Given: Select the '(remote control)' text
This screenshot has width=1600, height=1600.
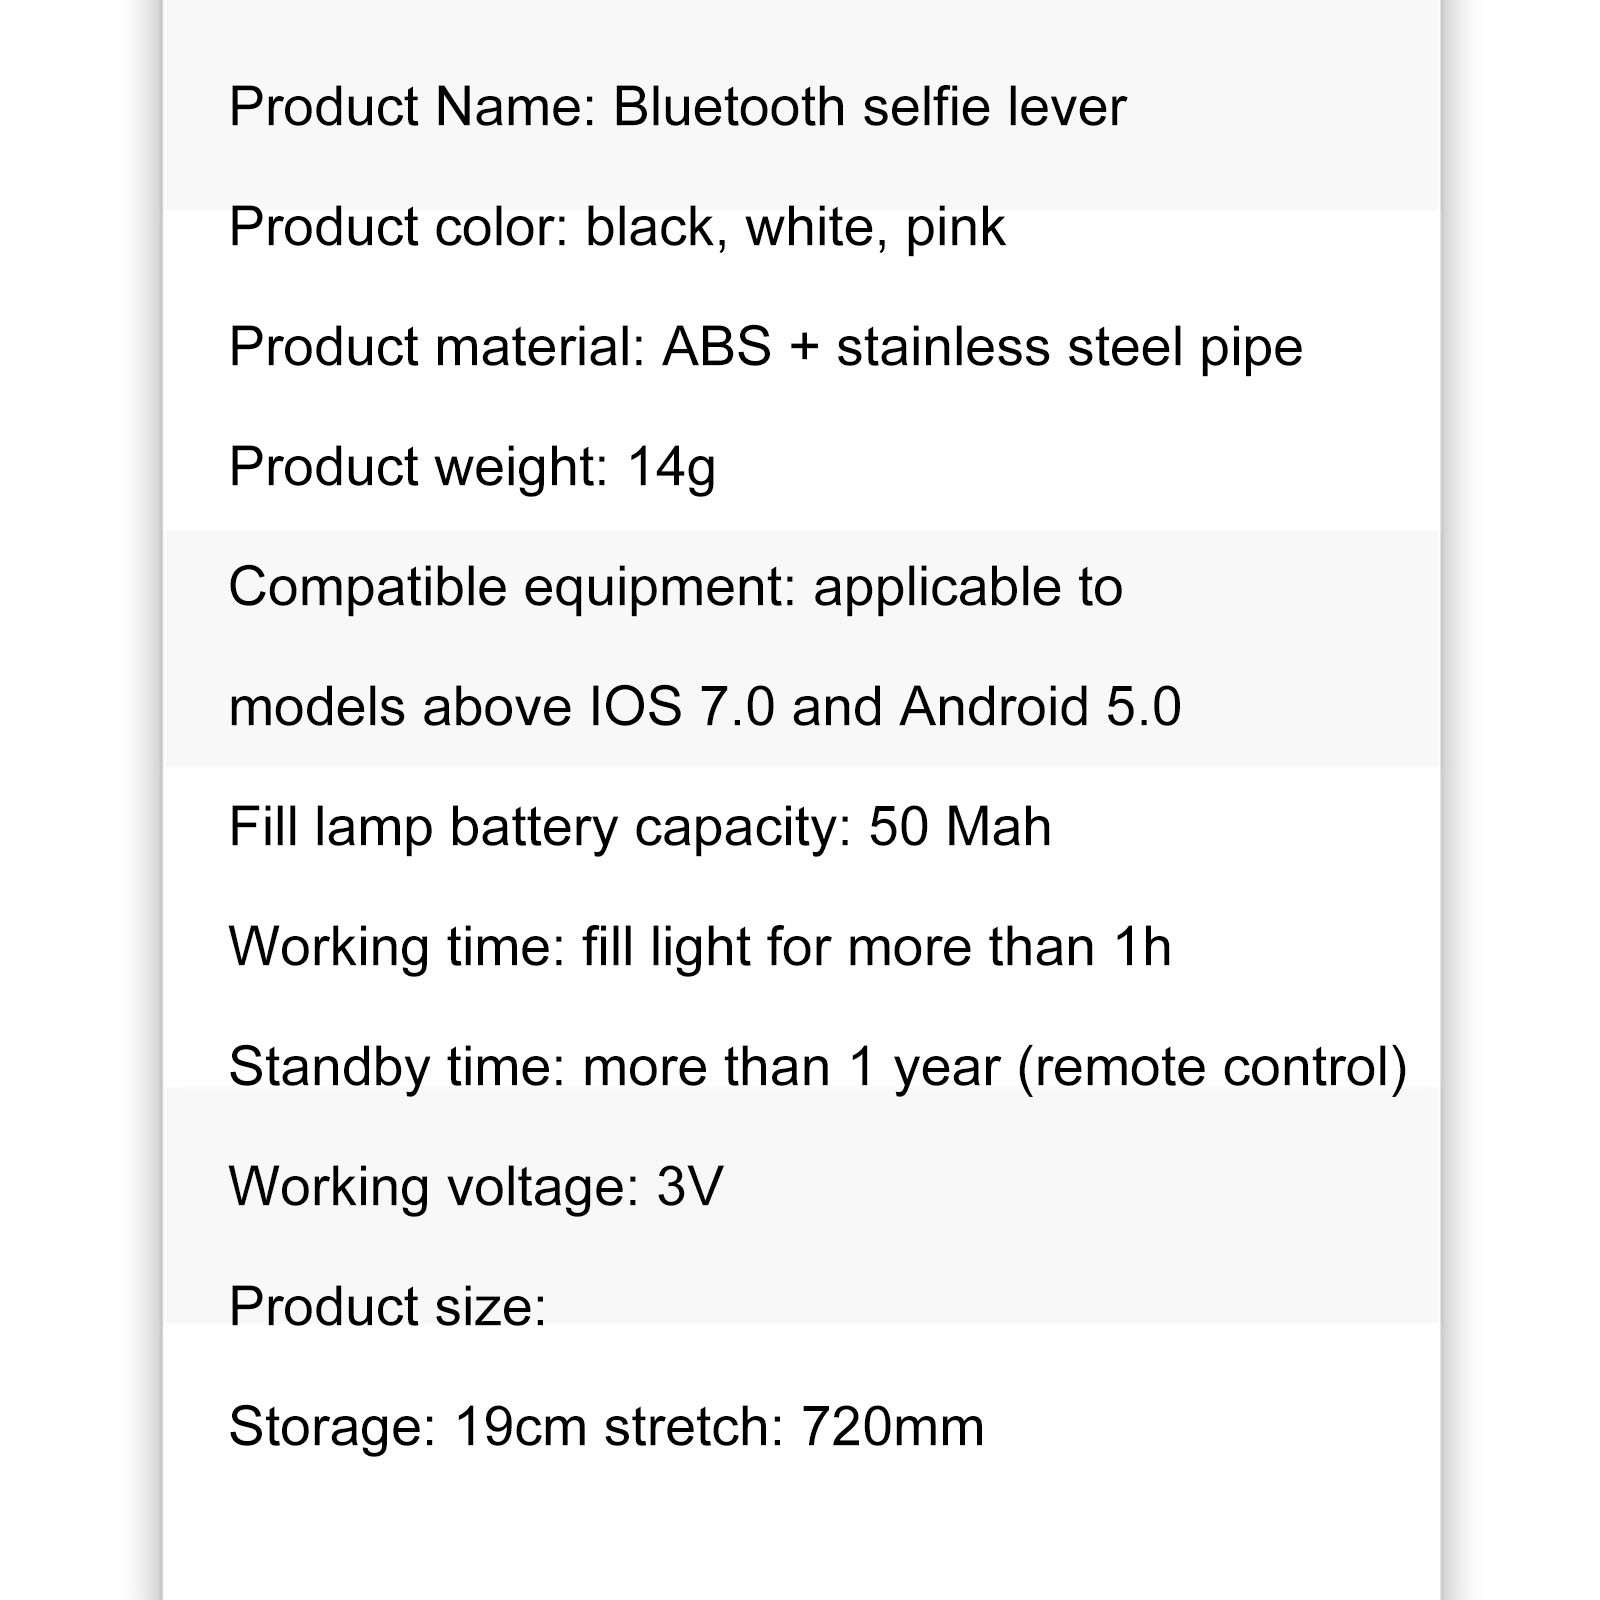Looking at the screenshot, I should (x=1212, y=1068).
